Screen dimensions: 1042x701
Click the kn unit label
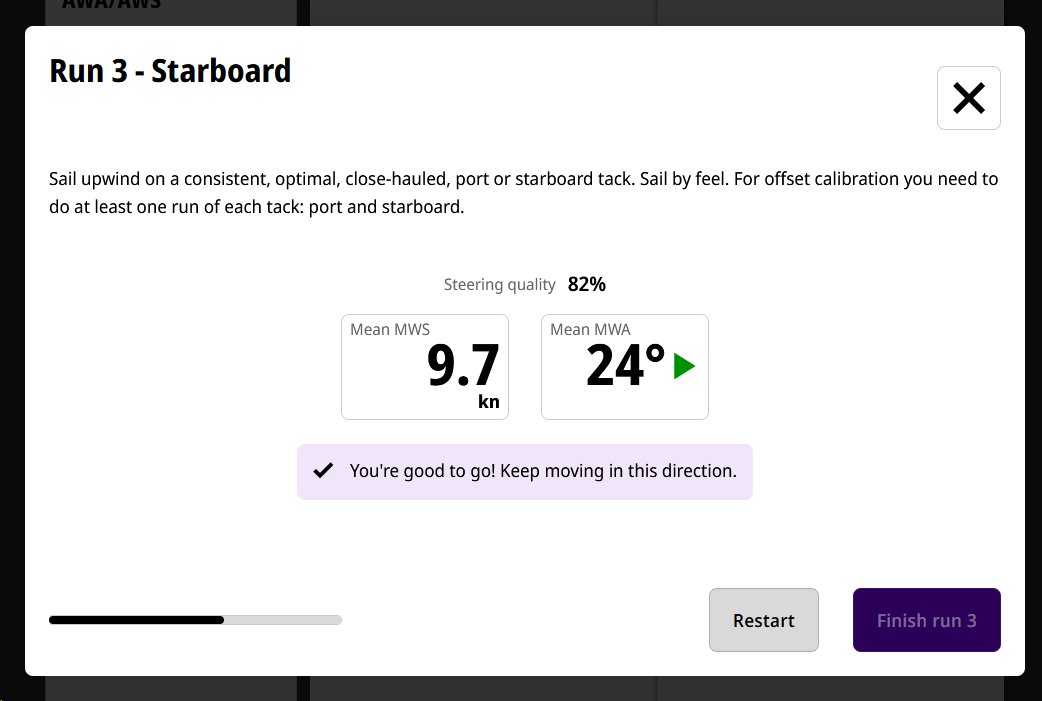click(x=488, y=401)
